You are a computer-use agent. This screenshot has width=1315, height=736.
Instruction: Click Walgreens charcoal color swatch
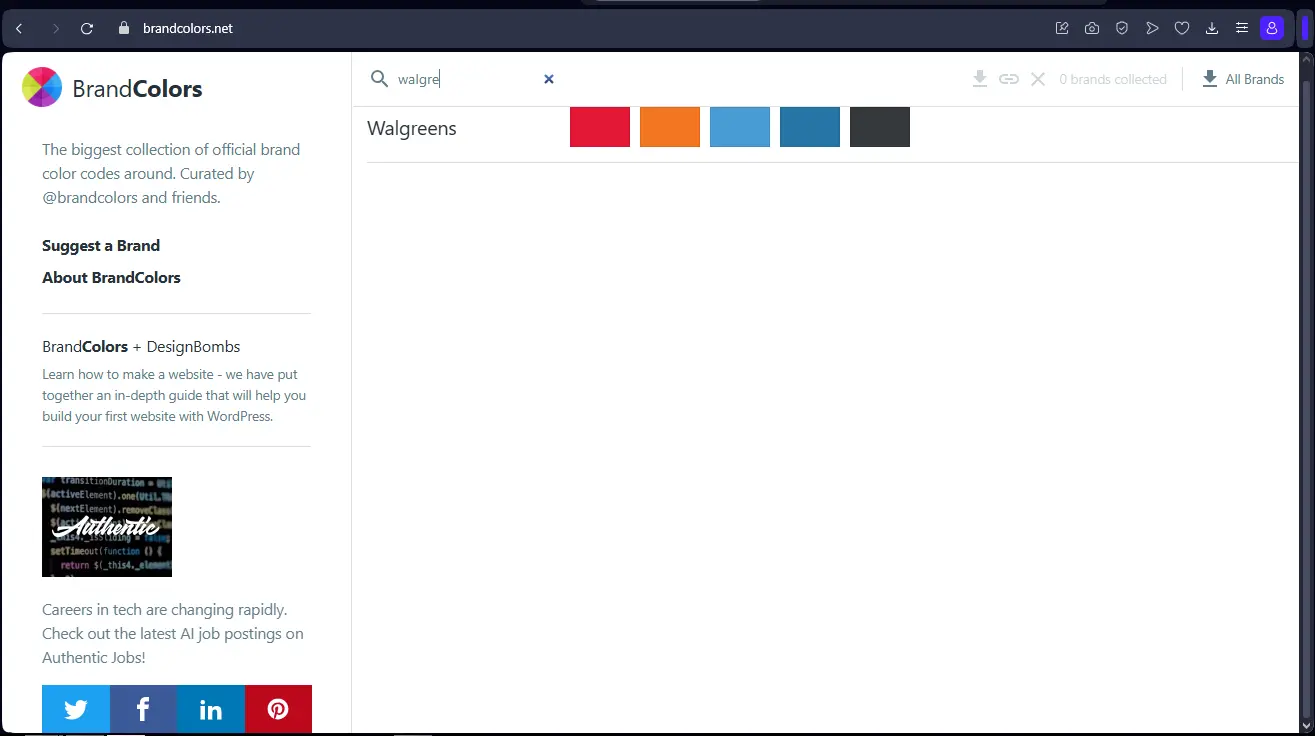880,127
